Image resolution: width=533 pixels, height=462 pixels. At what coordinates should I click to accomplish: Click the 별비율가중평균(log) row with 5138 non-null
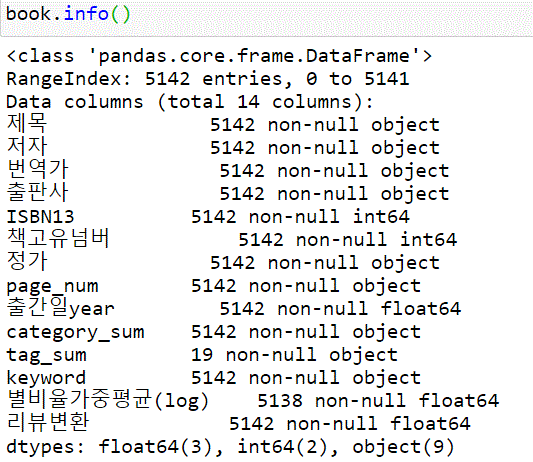(x=253, y=400)
